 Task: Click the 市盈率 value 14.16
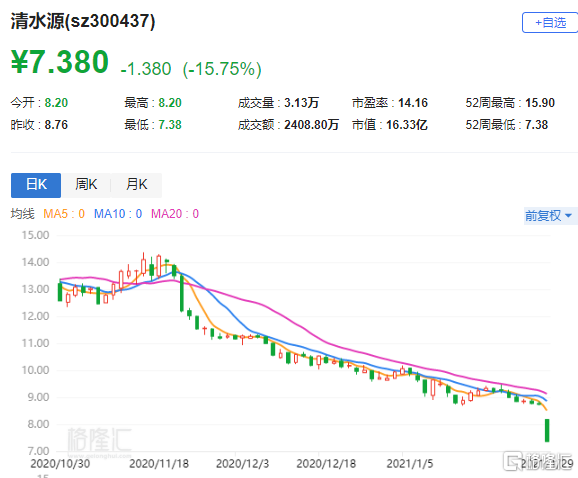[413, 103]
